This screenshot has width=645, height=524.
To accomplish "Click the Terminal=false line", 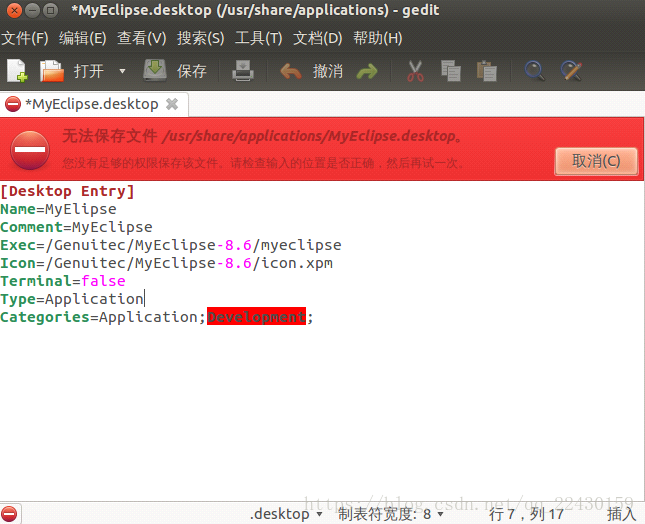I will pos(63,281).
